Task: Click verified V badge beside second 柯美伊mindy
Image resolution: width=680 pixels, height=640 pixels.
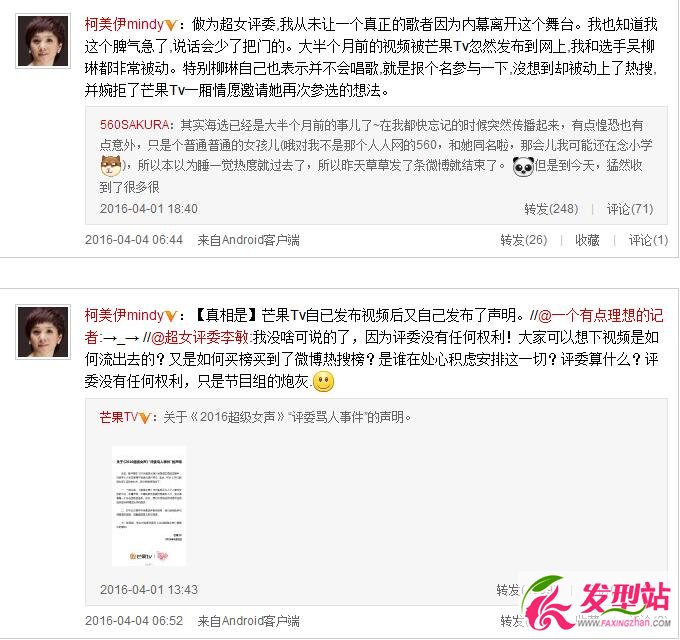Action: click(x=170, y=317)
